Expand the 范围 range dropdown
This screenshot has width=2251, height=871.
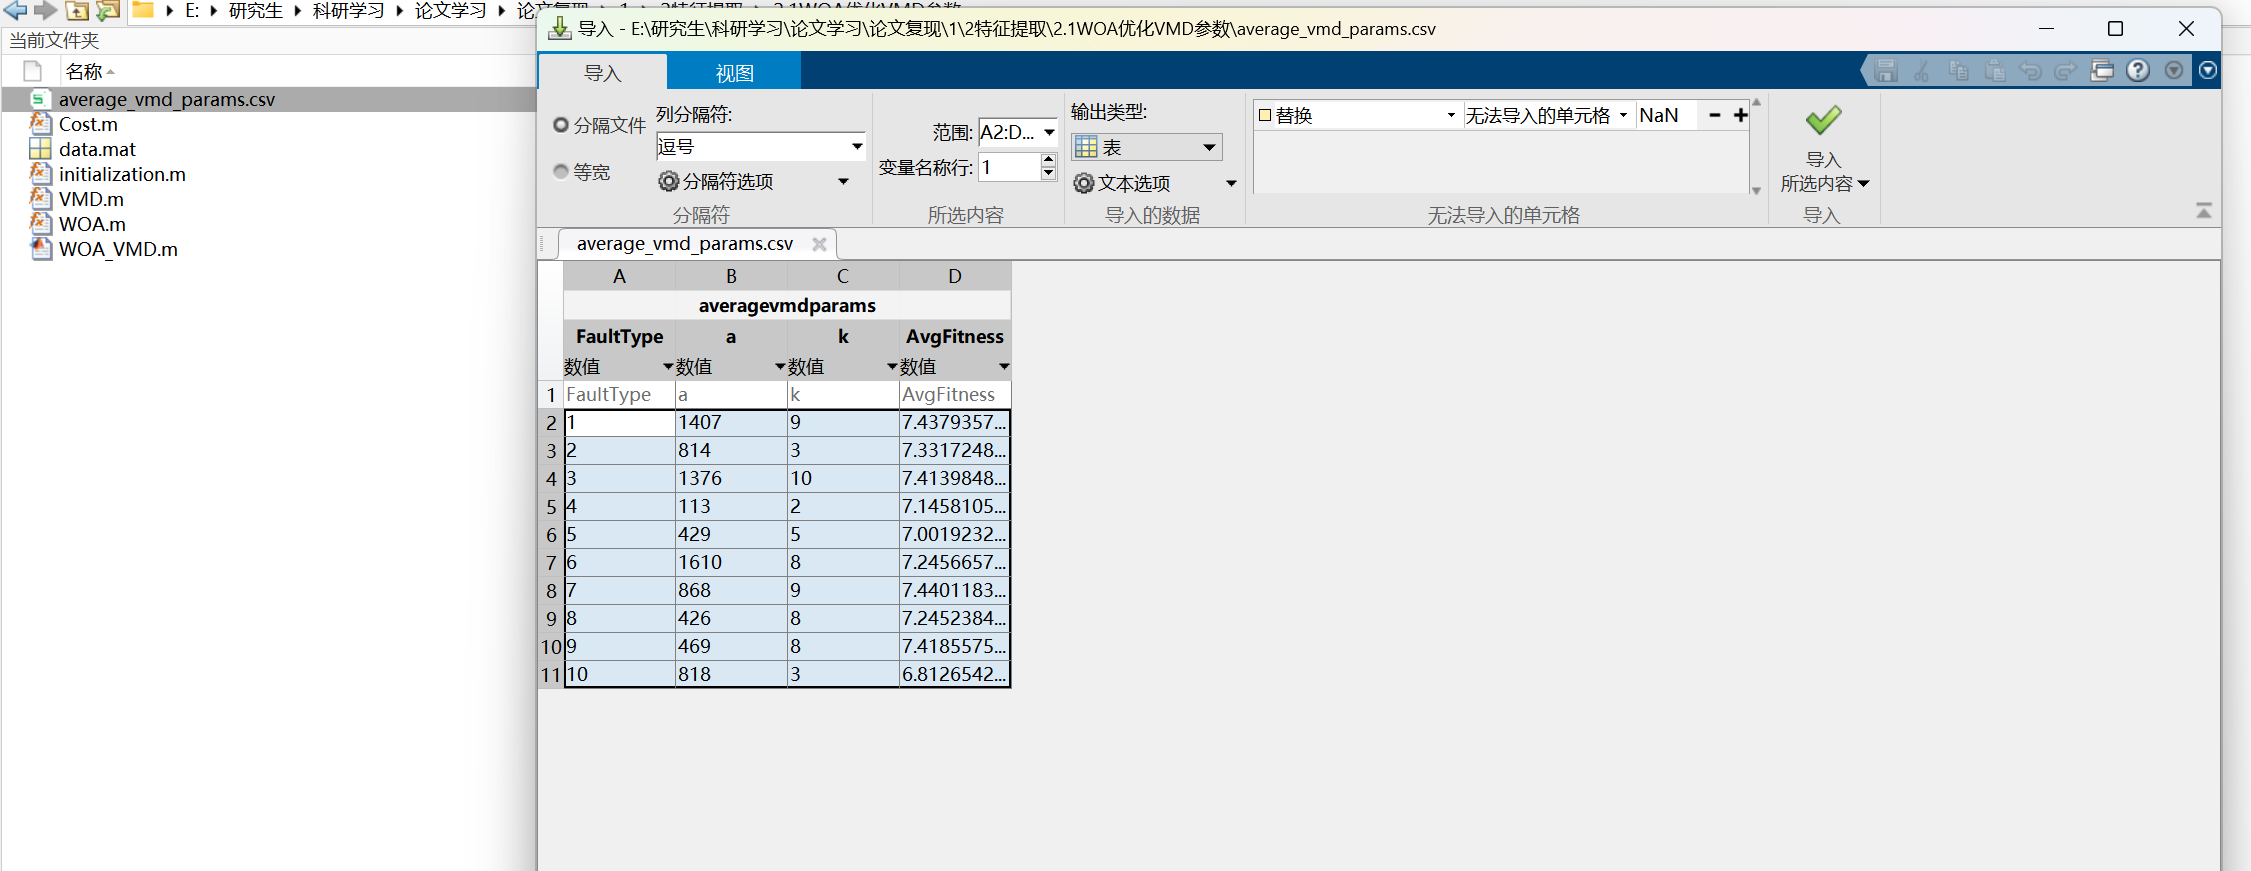(x=1049, y=132)
